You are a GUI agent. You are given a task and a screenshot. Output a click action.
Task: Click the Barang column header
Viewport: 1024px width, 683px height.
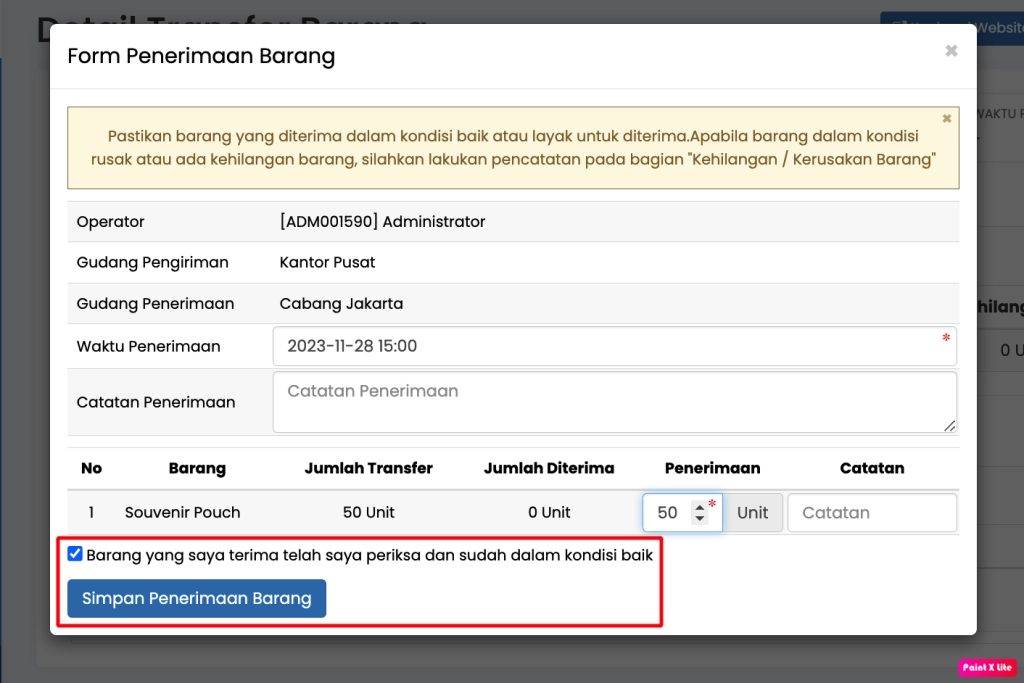[x=197, y=468]
